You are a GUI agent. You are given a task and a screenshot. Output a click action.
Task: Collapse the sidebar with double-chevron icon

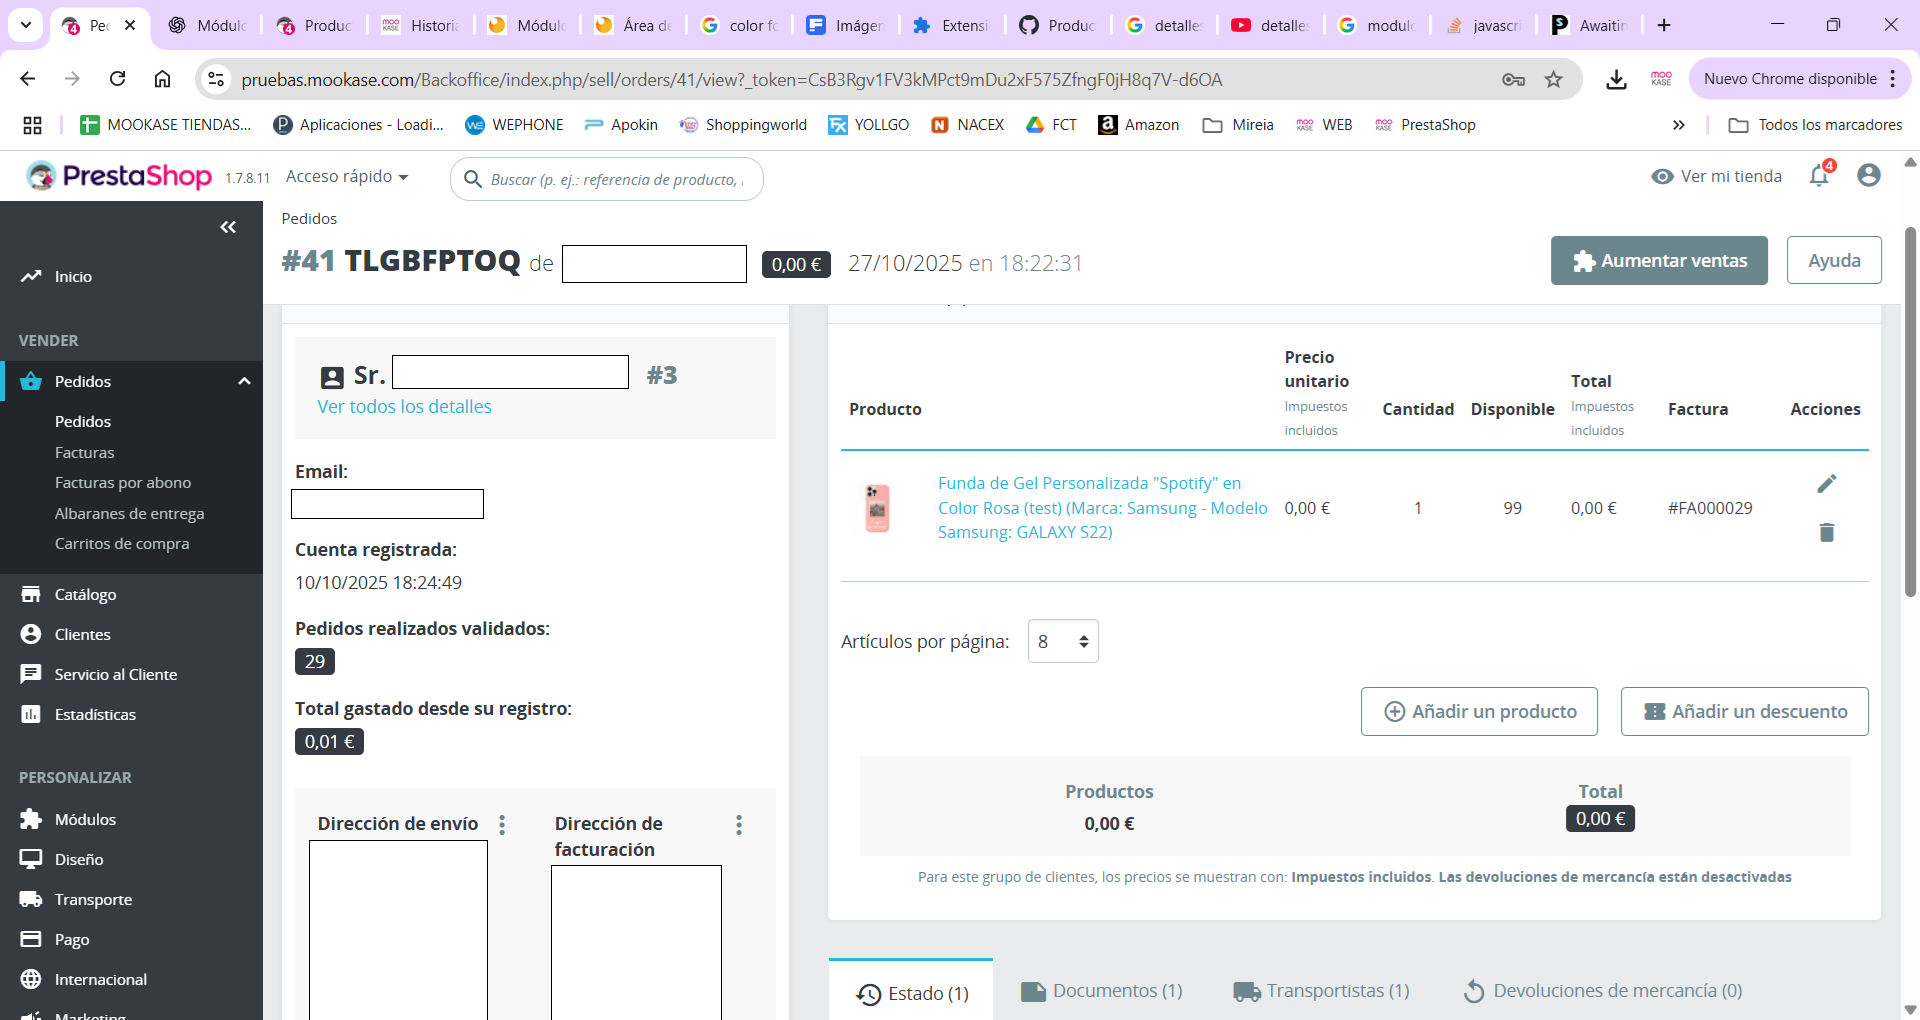228,227
